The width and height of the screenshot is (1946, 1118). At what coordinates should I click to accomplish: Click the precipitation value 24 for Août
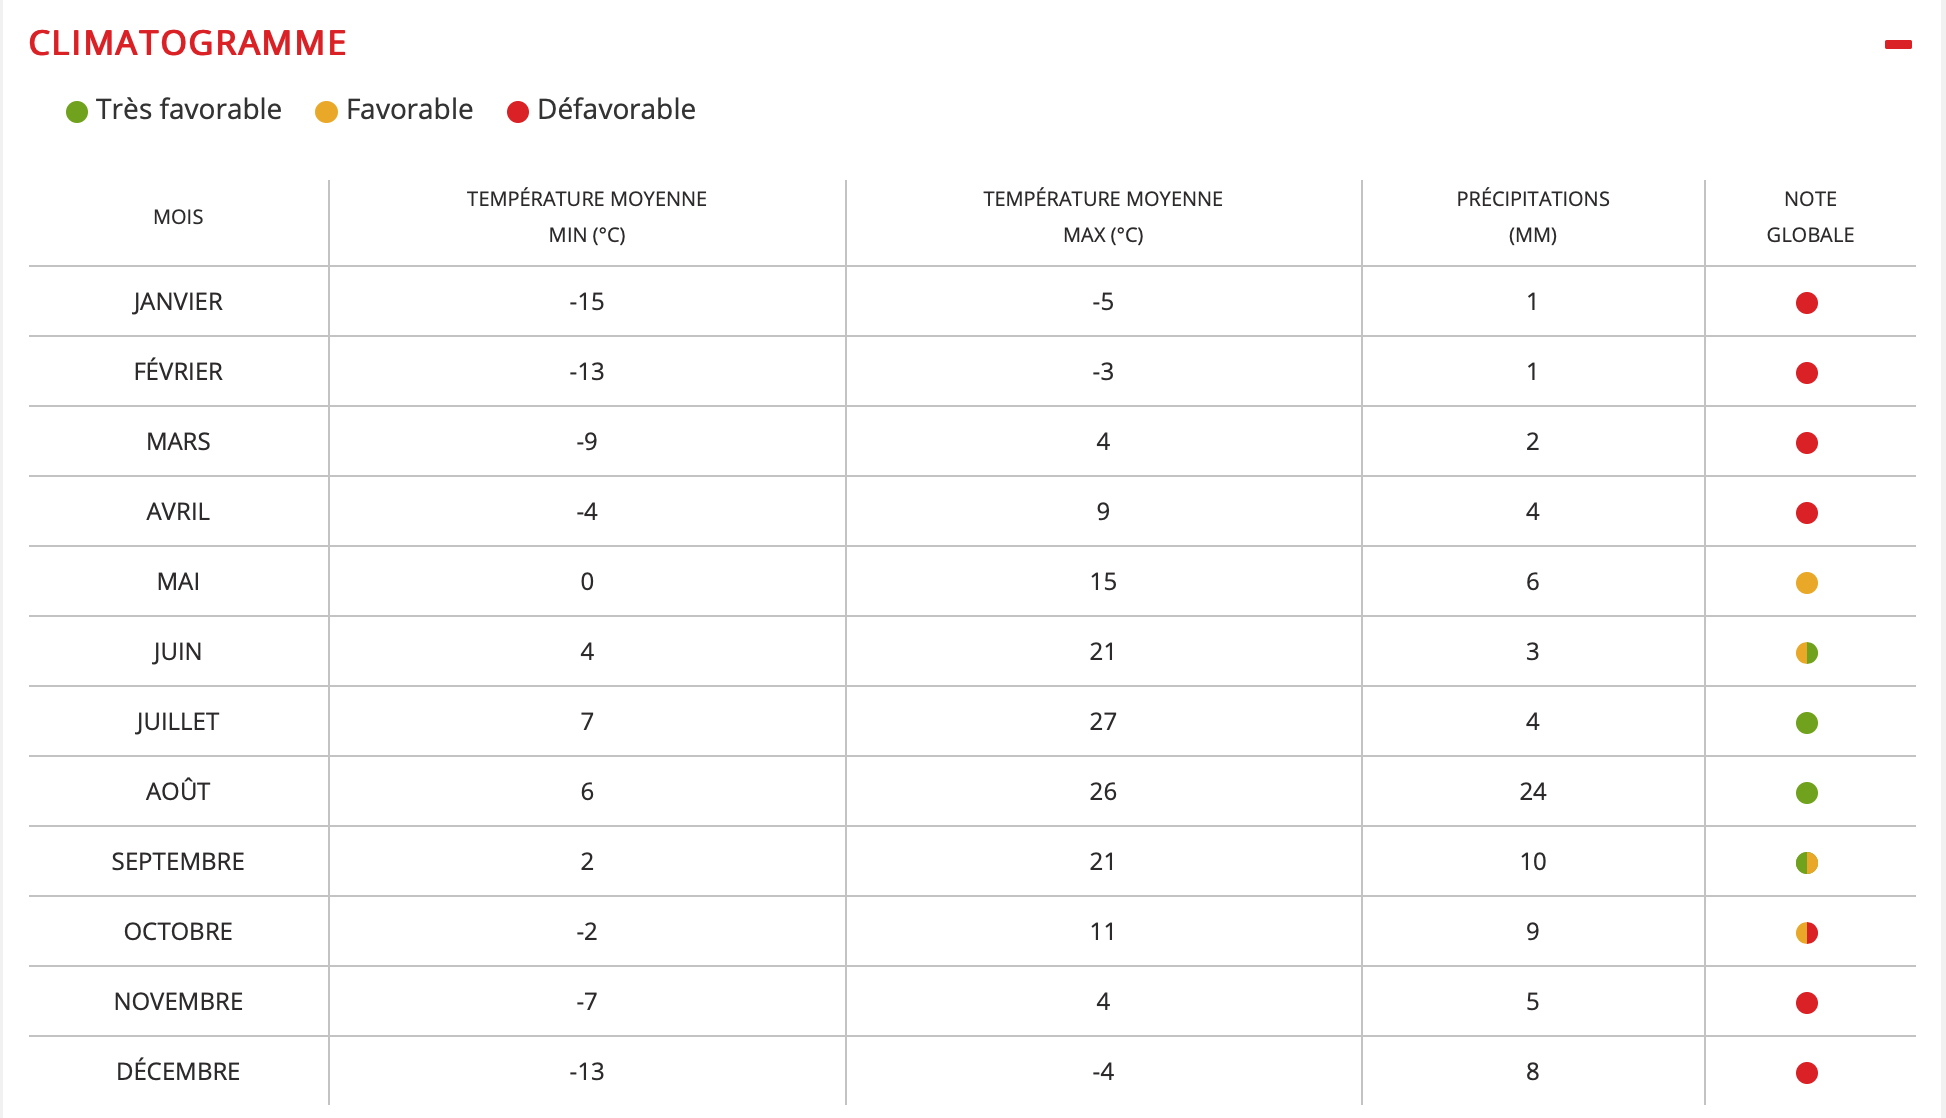(x=1532, y=792)
